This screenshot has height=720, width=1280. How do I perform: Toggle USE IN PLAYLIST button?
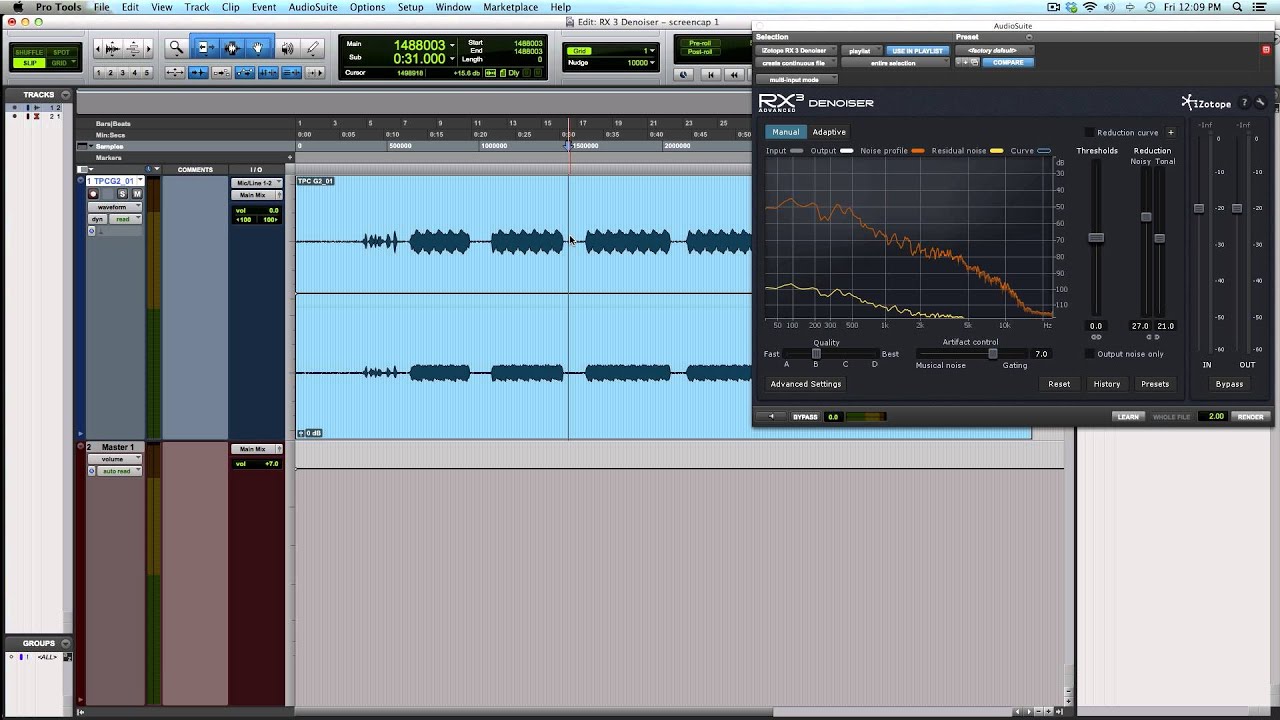coord(917,50)
